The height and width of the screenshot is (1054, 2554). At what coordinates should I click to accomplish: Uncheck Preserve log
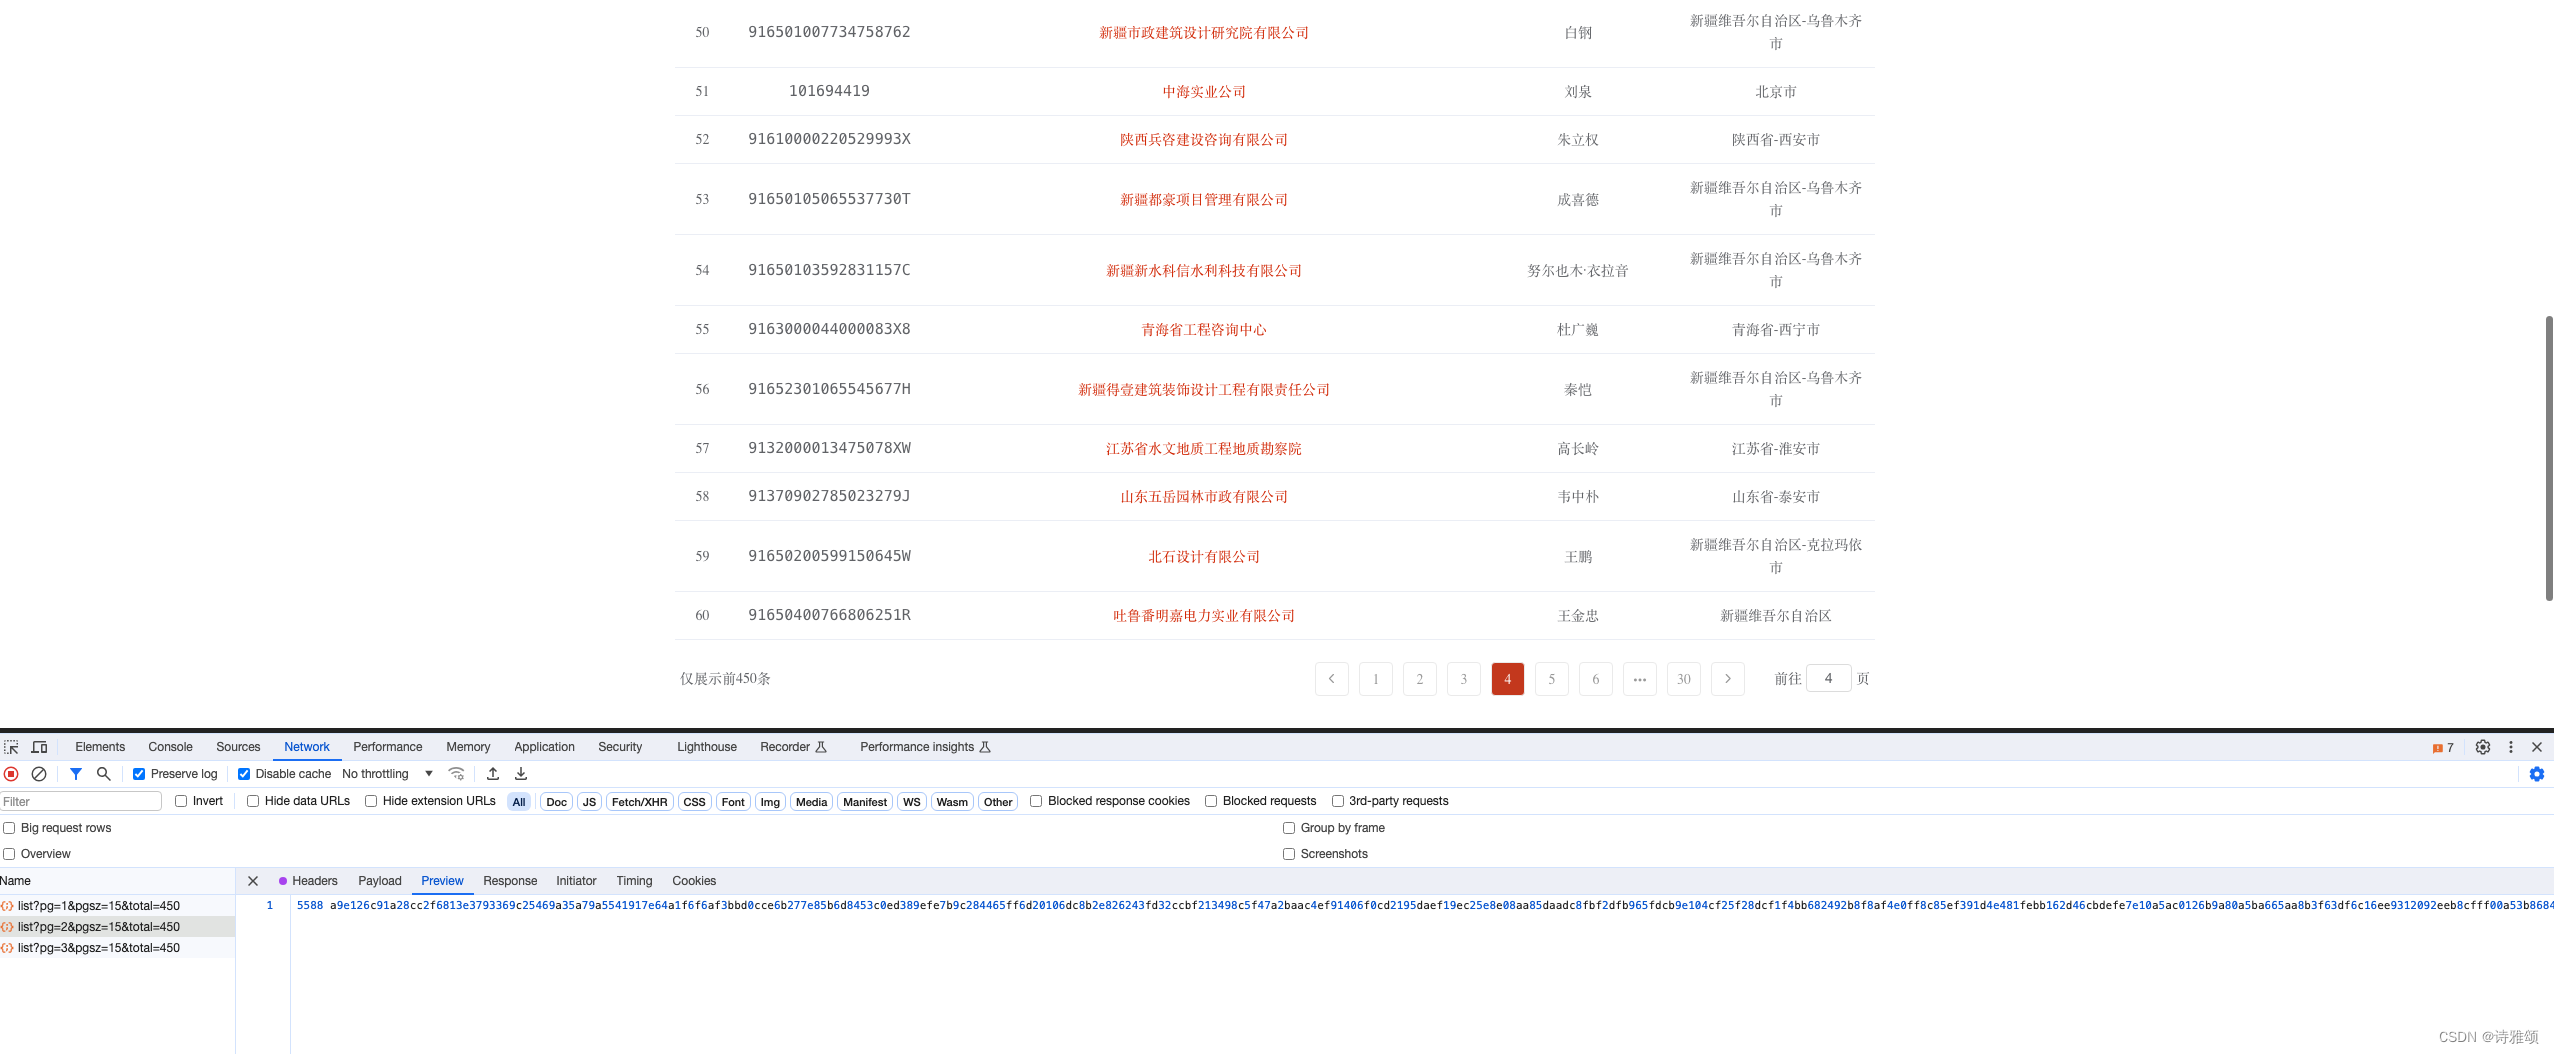tap(139, 774)
